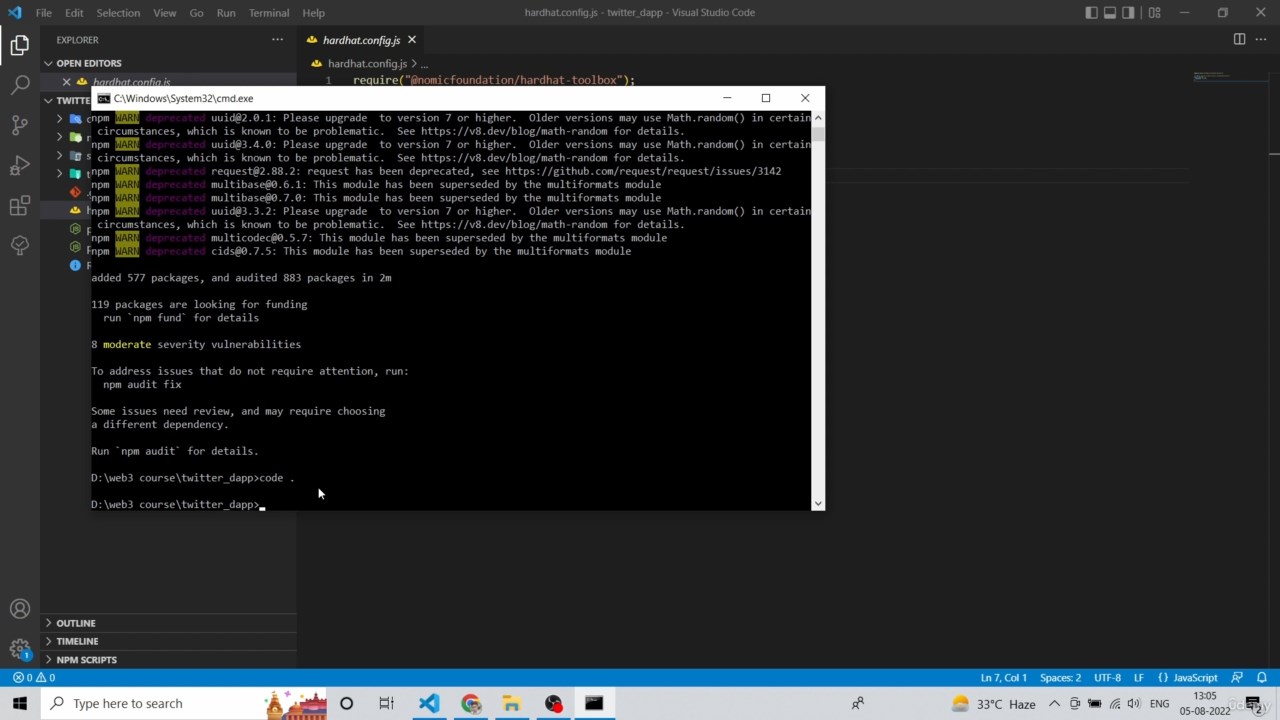Screen dimensions: 1280x720
Task: Expand the fourth folder in the file tree
Action: pyautogui.click(x=60, y=174)
